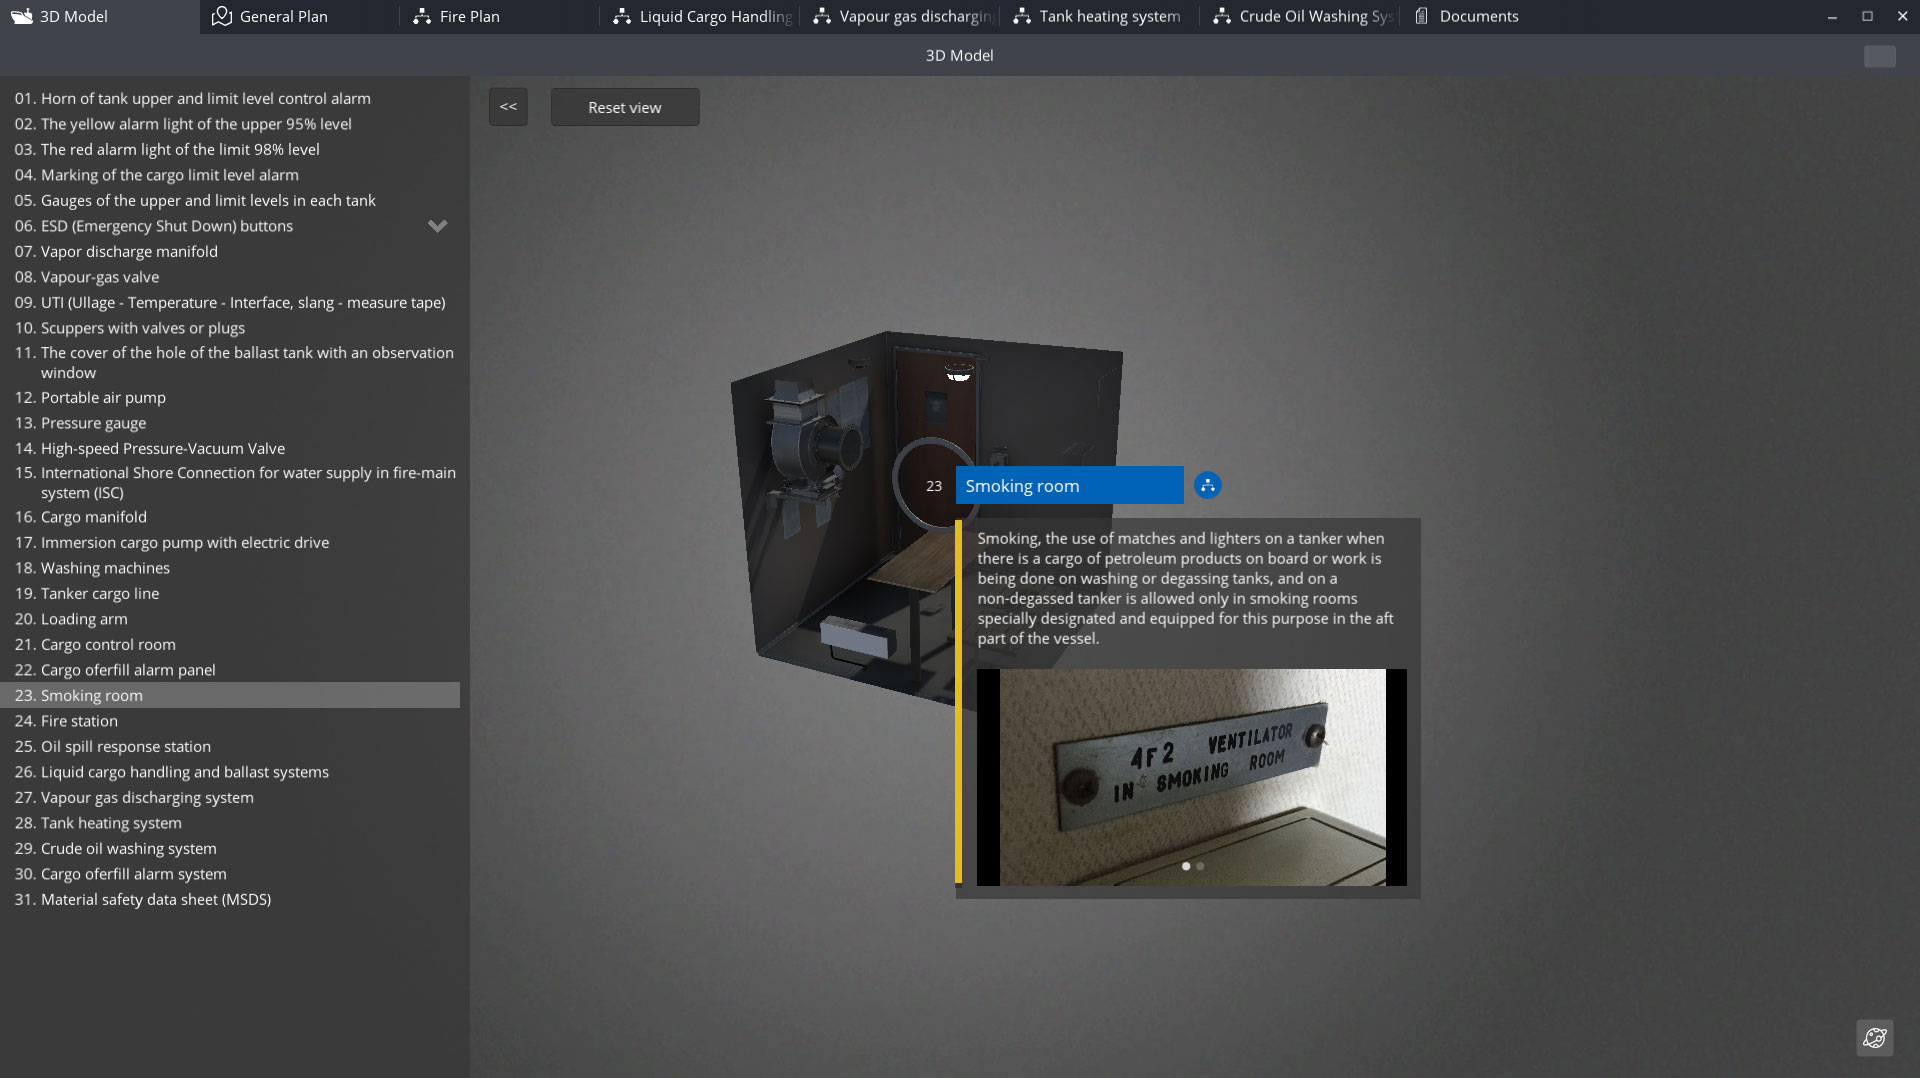Switch to the 3D Model tab
Screen dimensions: 1920x1078
pyautogui.click(x=72, y=16)
